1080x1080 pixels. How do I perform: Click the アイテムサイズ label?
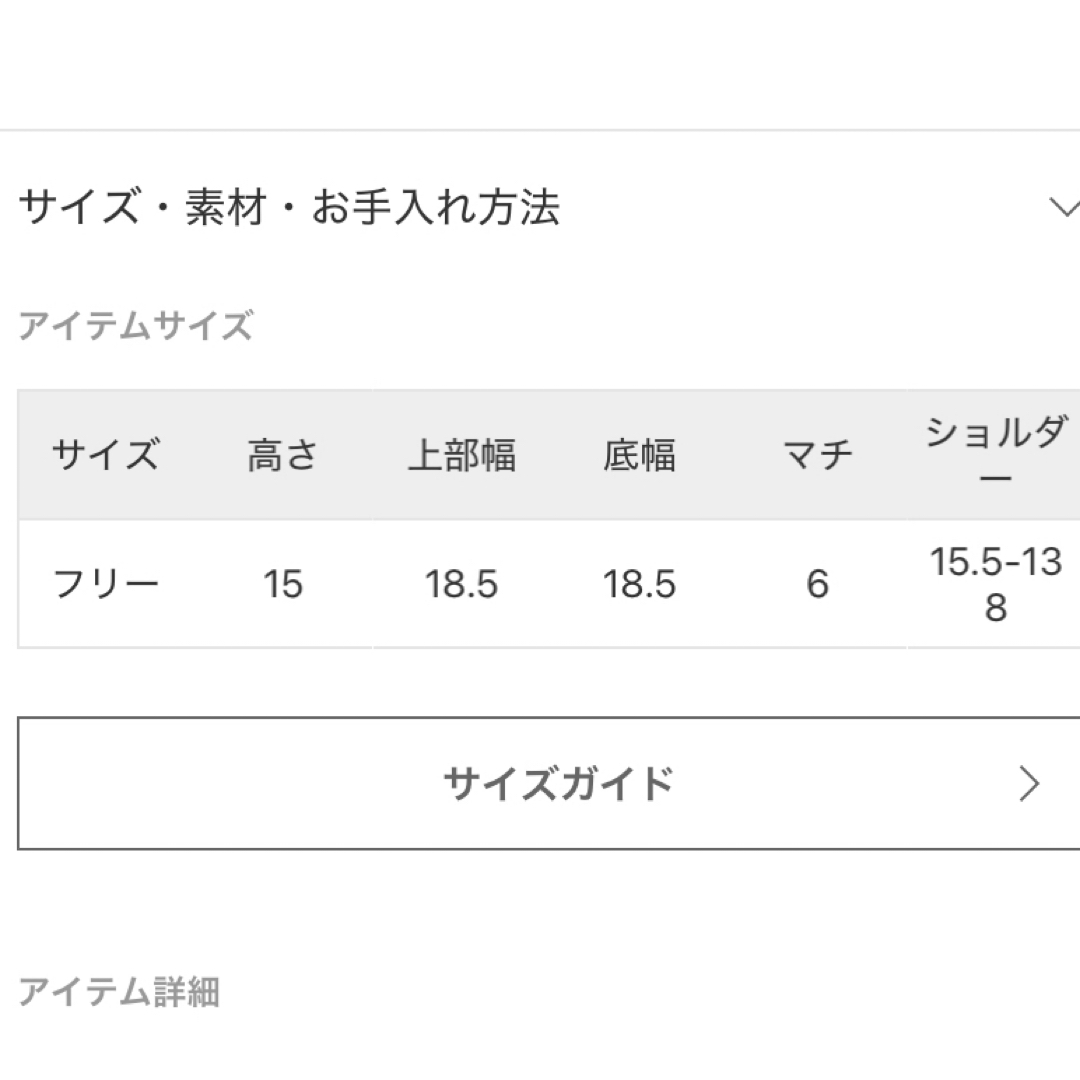pos(136,326)
